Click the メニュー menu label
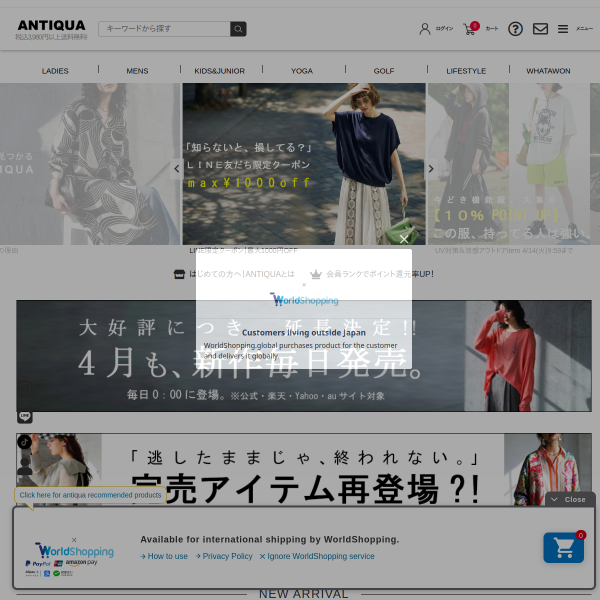This screenshot has height=600, width=600. point(584,29)
